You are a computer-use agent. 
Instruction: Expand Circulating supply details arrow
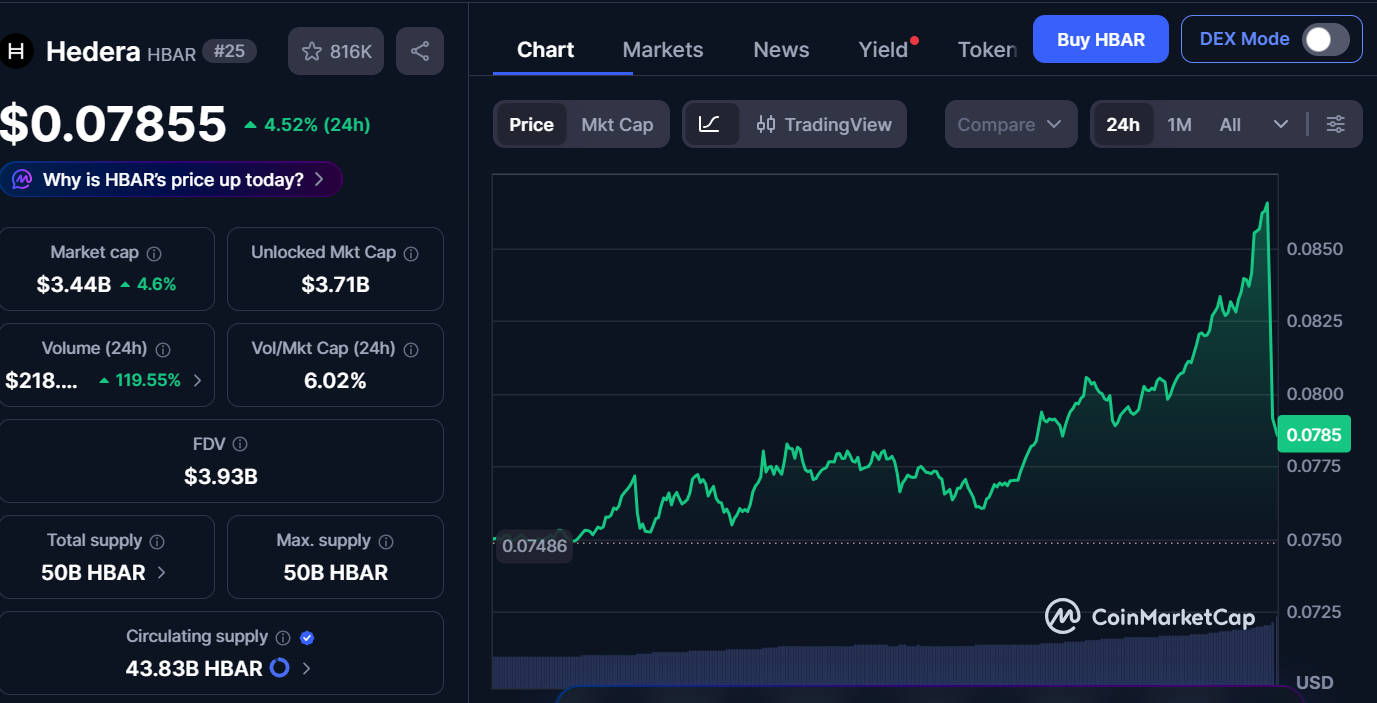[x=306, y=668]
